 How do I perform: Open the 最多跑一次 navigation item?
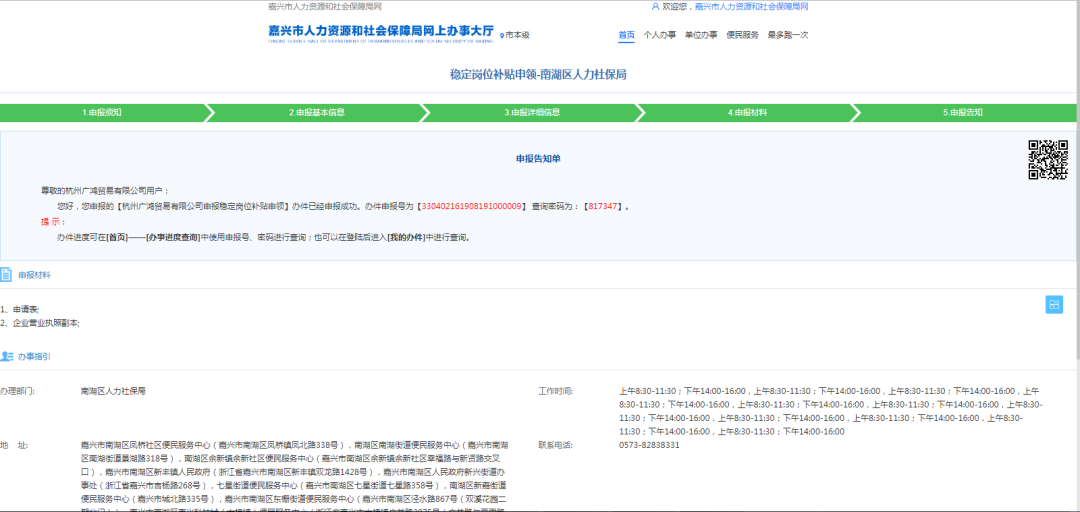pos(787,35)
